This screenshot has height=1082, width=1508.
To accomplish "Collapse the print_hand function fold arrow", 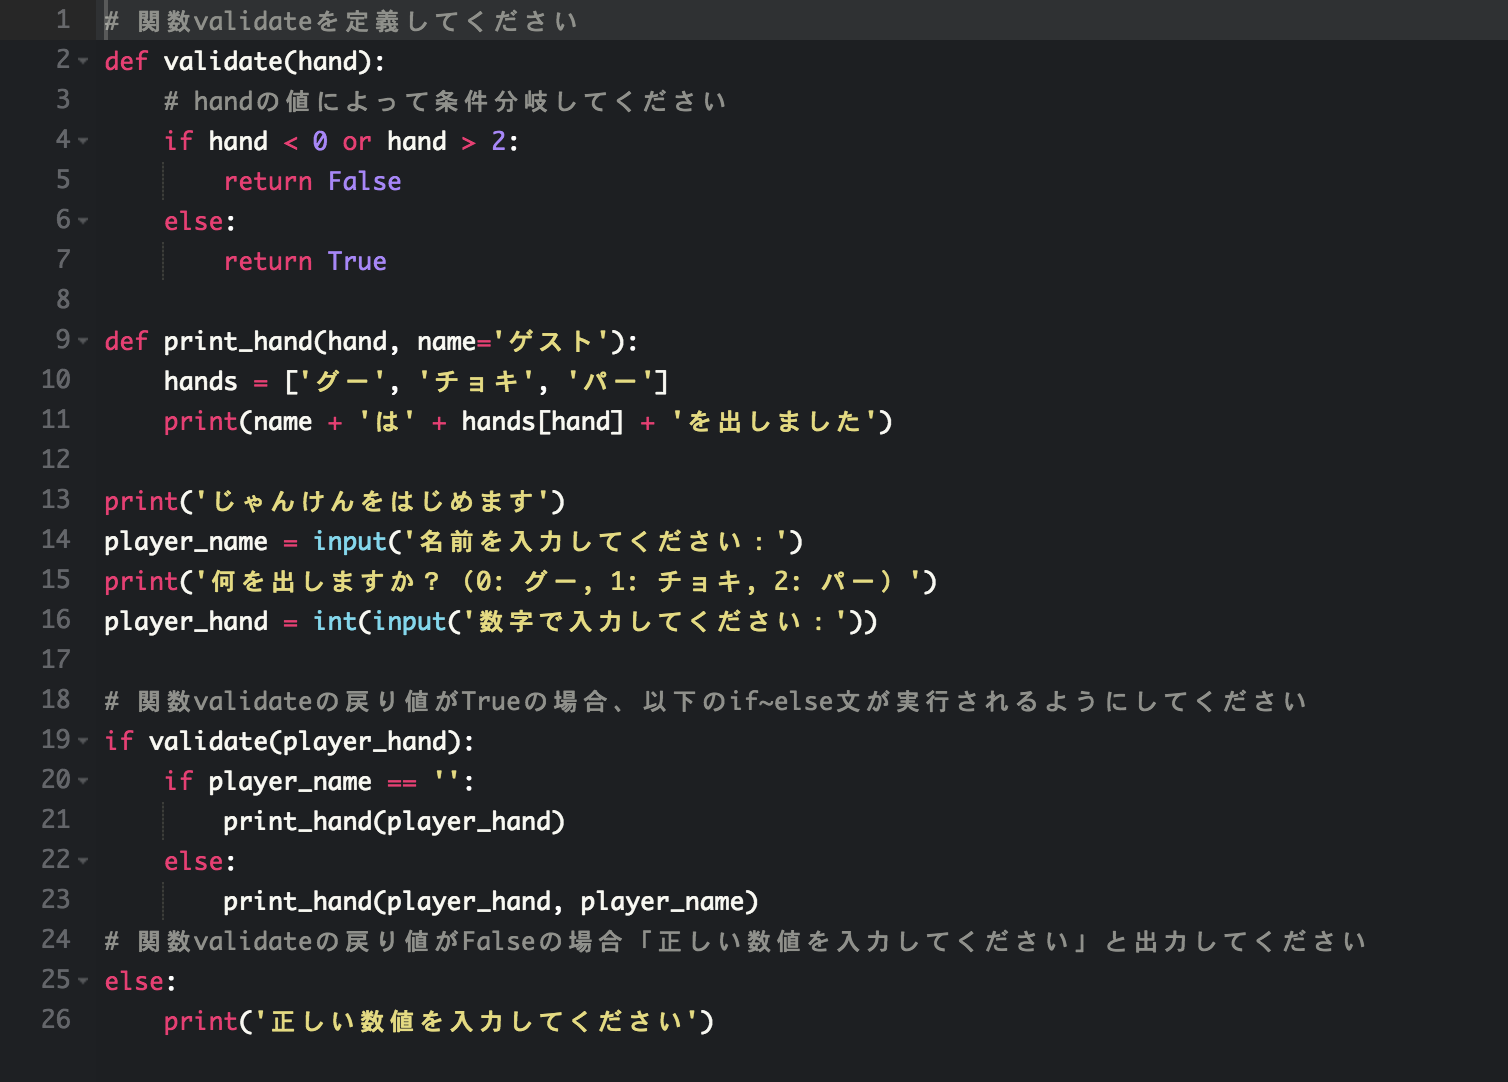I will (82, 341).
